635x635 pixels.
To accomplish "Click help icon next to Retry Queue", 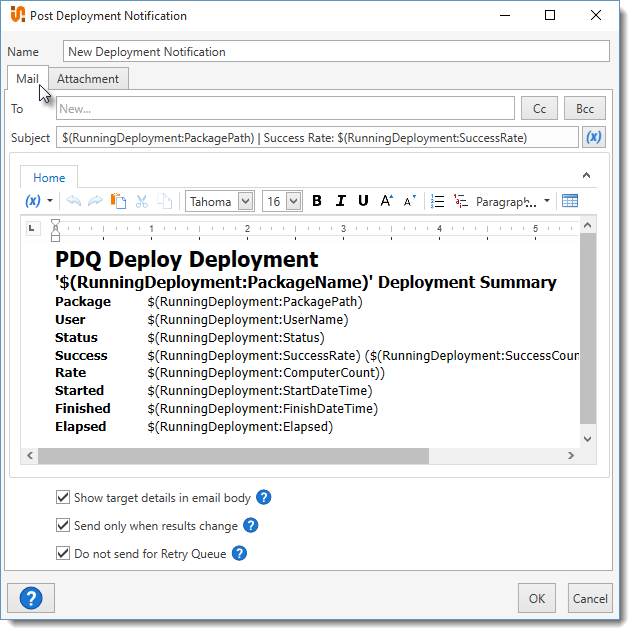I will (x=239, y=553).
